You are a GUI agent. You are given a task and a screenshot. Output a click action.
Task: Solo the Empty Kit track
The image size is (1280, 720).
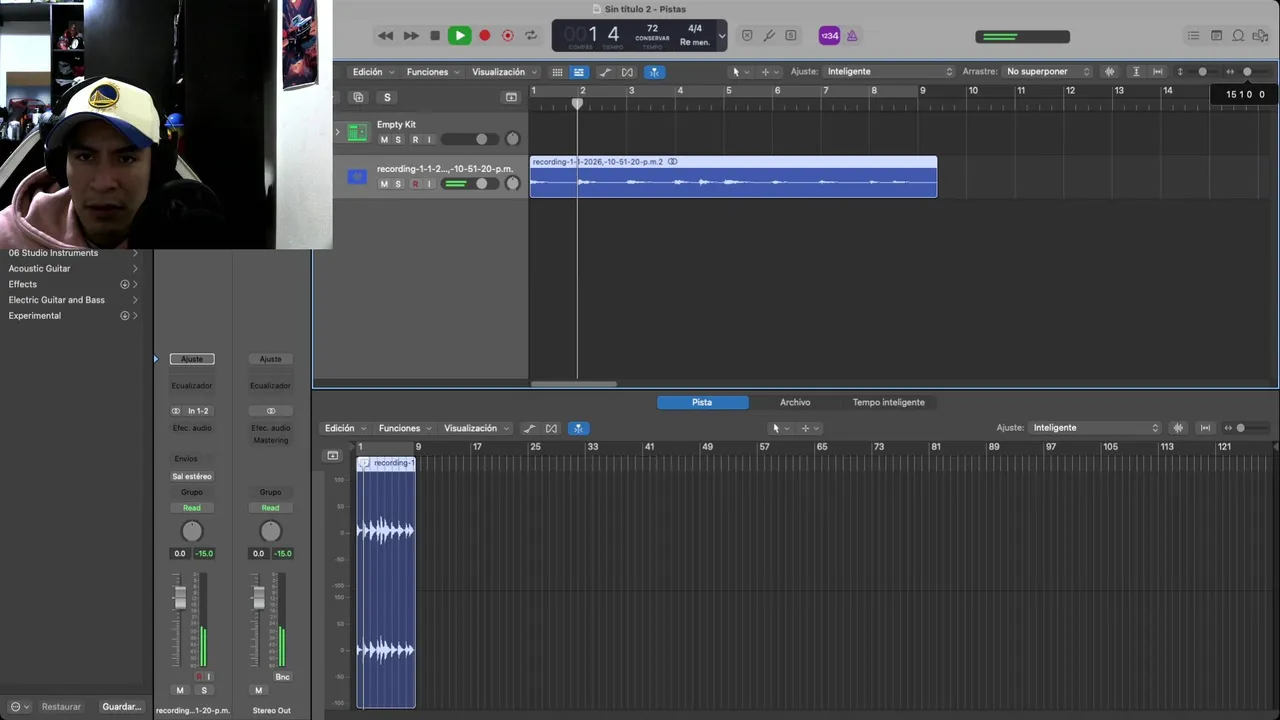(x=398, y=140)
